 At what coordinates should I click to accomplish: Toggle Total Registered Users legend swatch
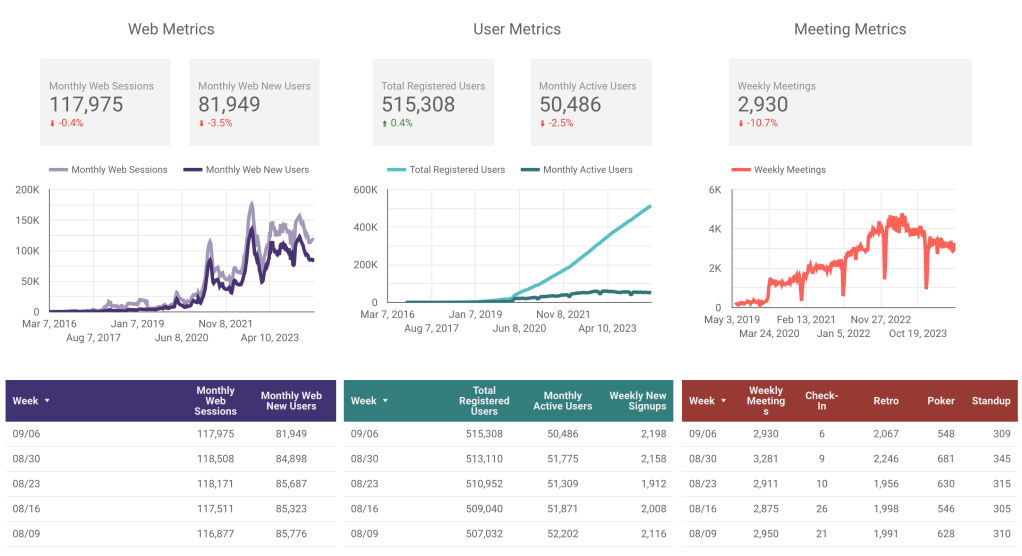[396, 170]
